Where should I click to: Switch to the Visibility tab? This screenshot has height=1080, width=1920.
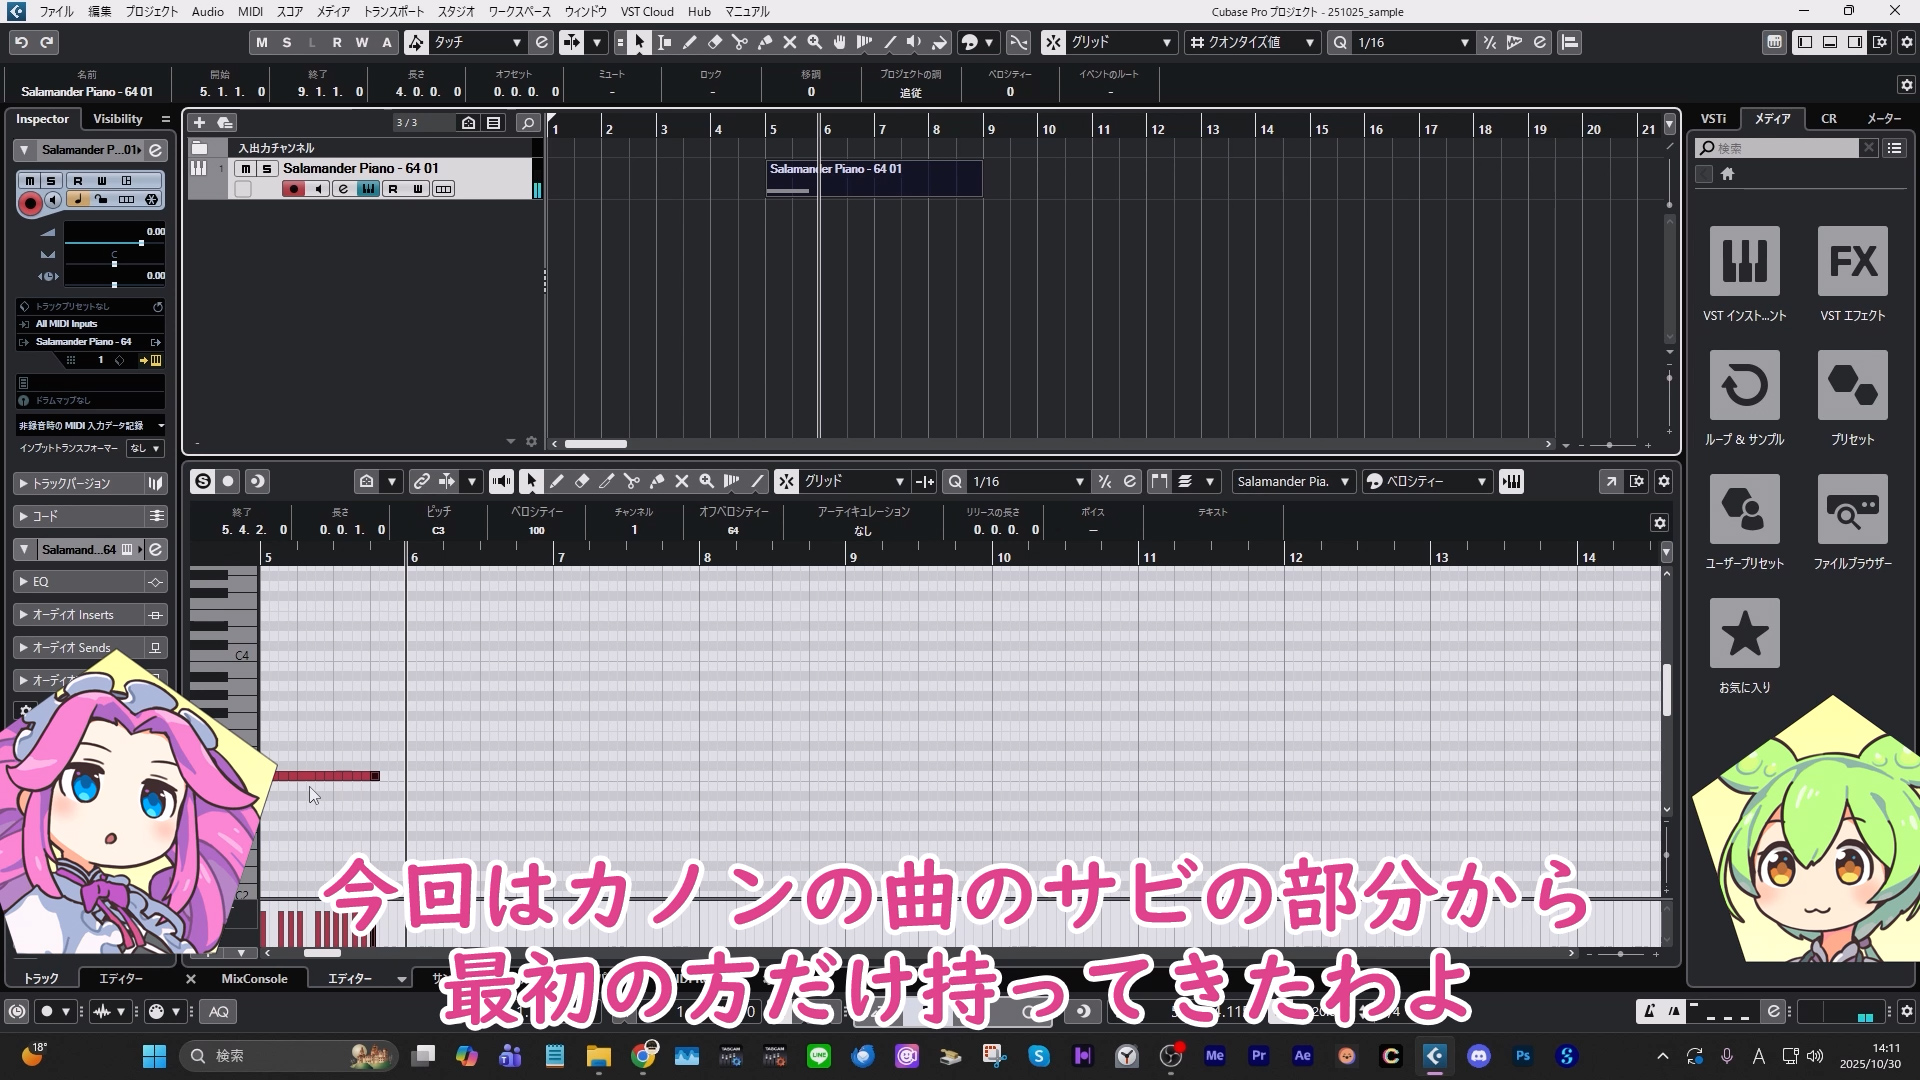click(x=118, y=118)
